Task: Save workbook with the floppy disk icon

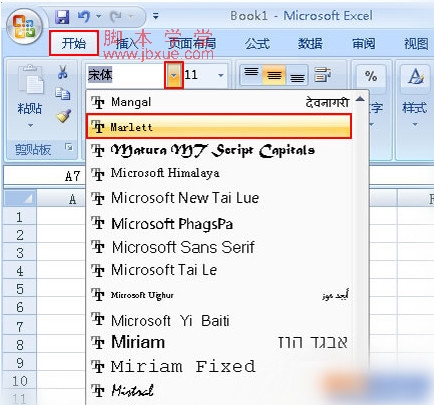Action: pyautogui.click(x=62, y=16)
